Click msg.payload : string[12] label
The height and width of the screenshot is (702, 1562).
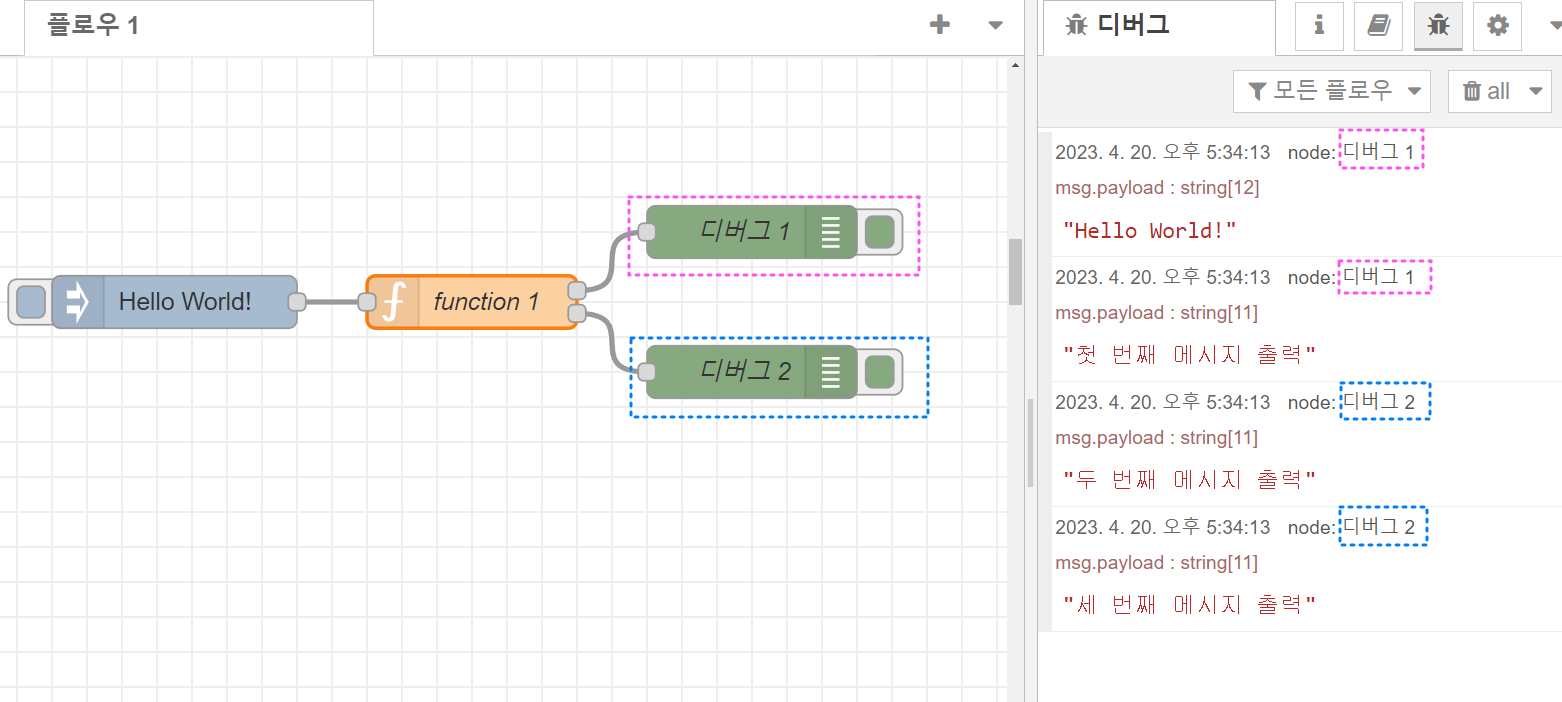[x=1157, y=188]
